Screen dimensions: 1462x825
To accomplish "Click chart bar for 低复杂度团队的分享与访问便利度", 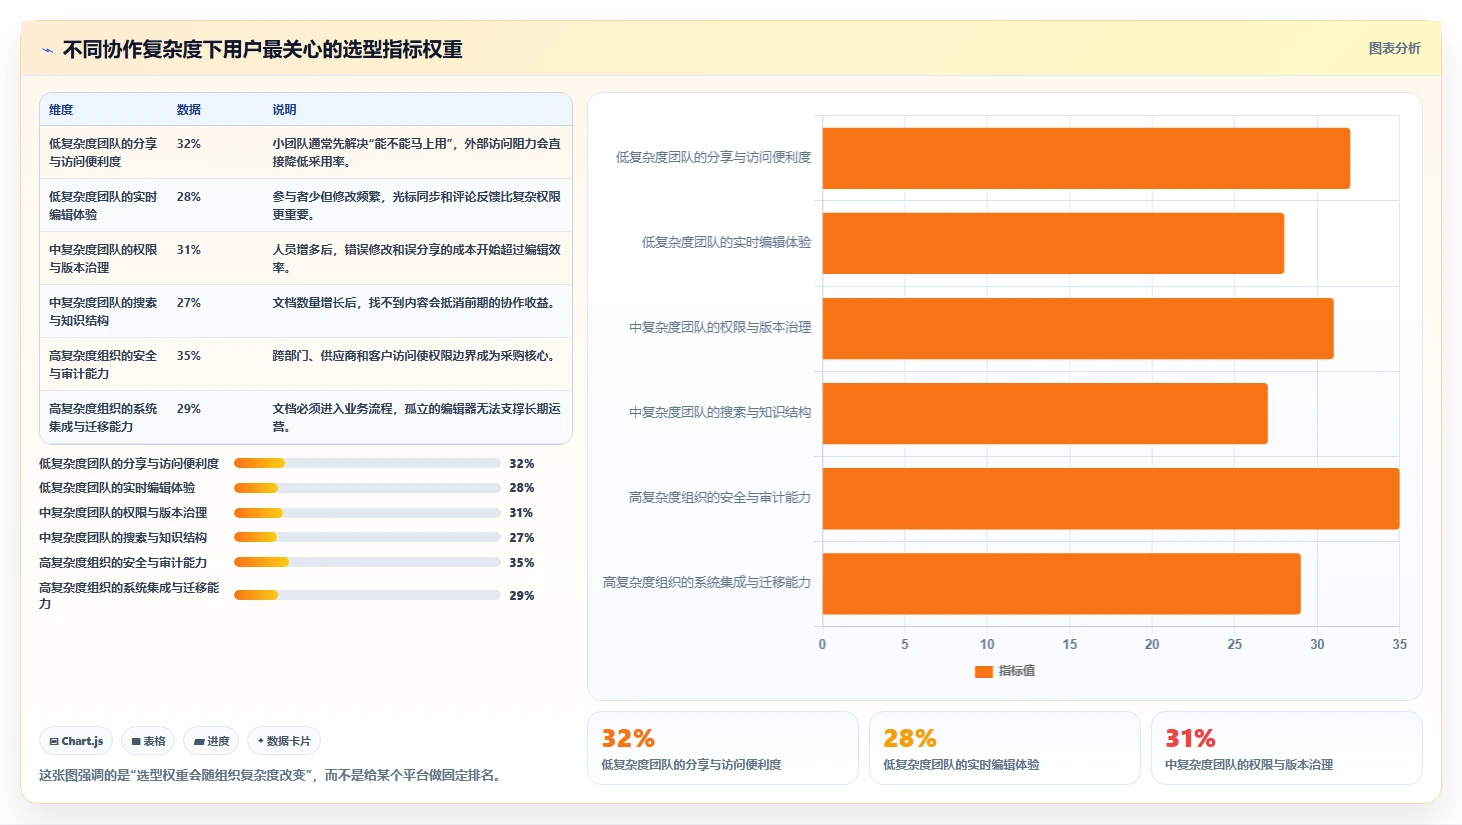I will [1086, 158].
